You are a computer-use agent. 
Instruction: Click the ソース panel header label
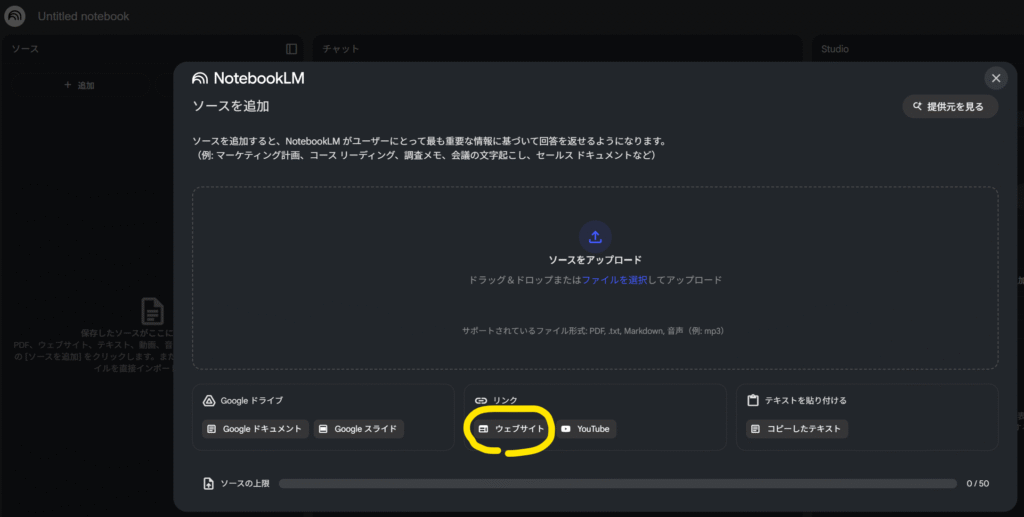pyautogui.click(x=25, y=49)
